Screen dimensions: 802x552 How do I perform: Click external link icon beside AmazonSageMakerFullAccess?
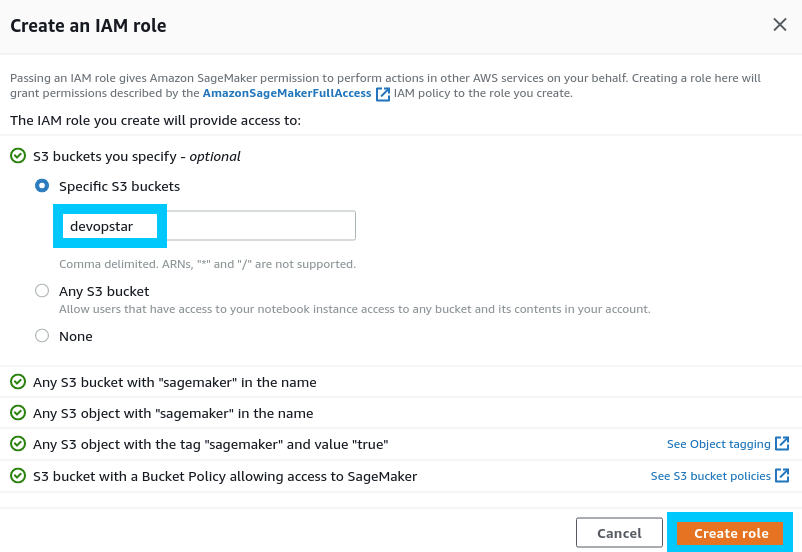[382, 94]
